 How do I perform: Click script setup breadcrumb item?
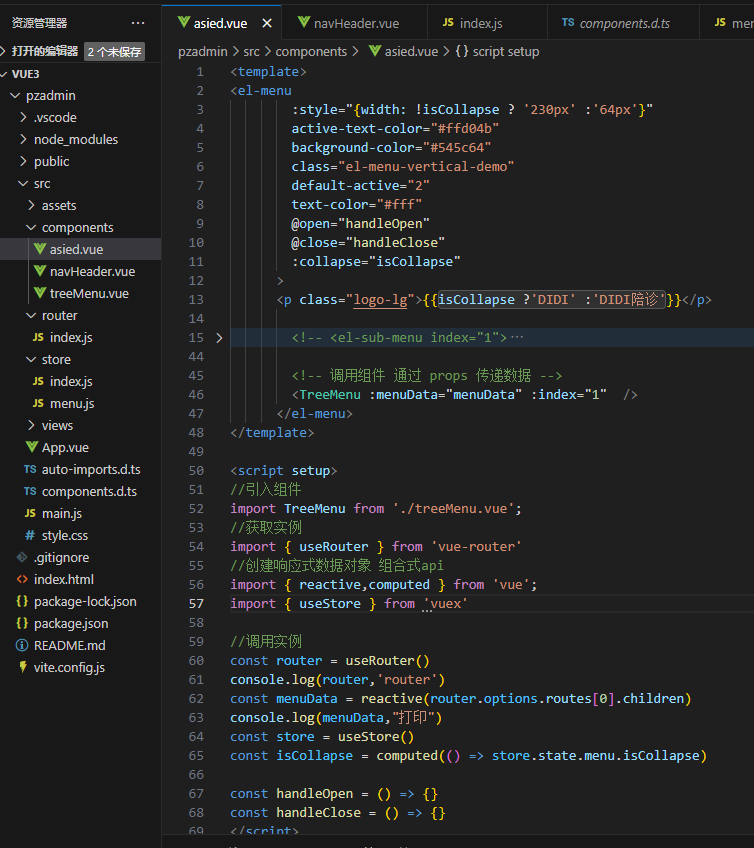(506, 51)
